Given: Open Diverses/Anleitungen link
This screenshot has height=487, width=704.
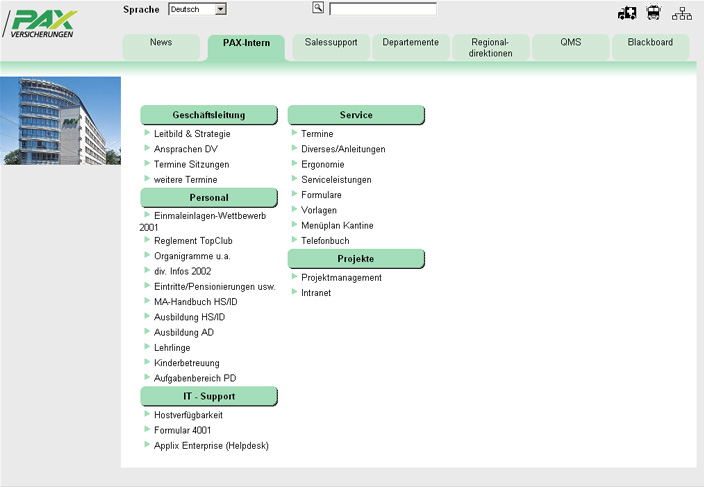Looking at the screenshot, I should (343, 149).
